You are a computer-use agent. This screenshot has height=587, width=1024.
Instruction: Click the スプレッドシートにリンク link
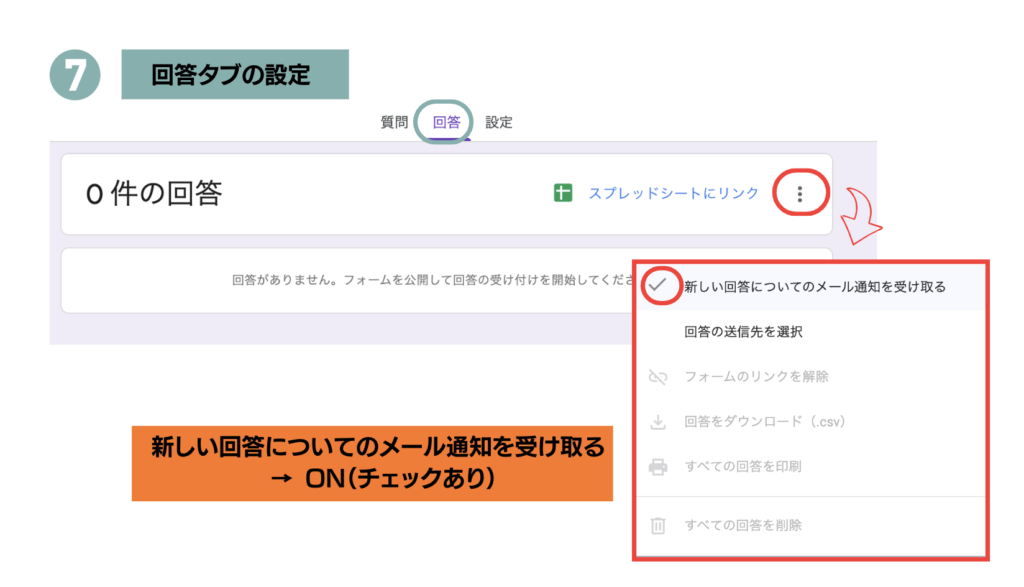click(x=673, y=193)
